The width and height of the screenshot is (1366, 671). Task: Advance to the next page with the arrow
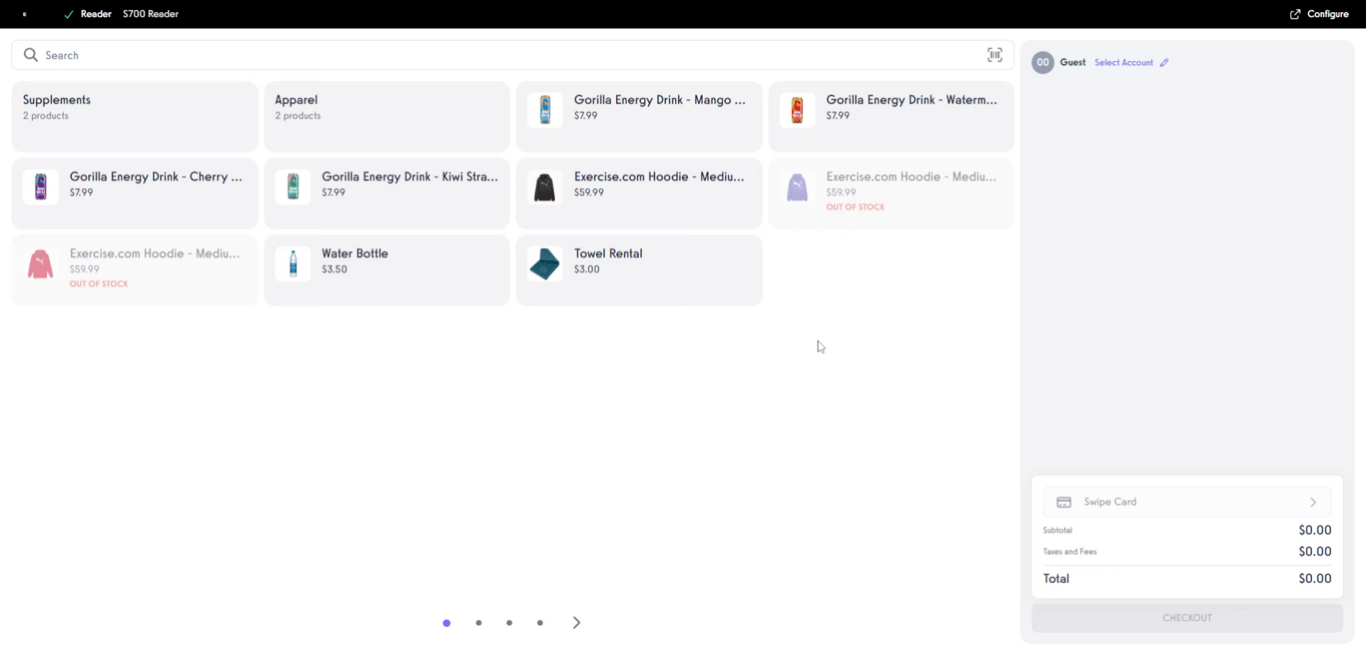tap(576, 622)
